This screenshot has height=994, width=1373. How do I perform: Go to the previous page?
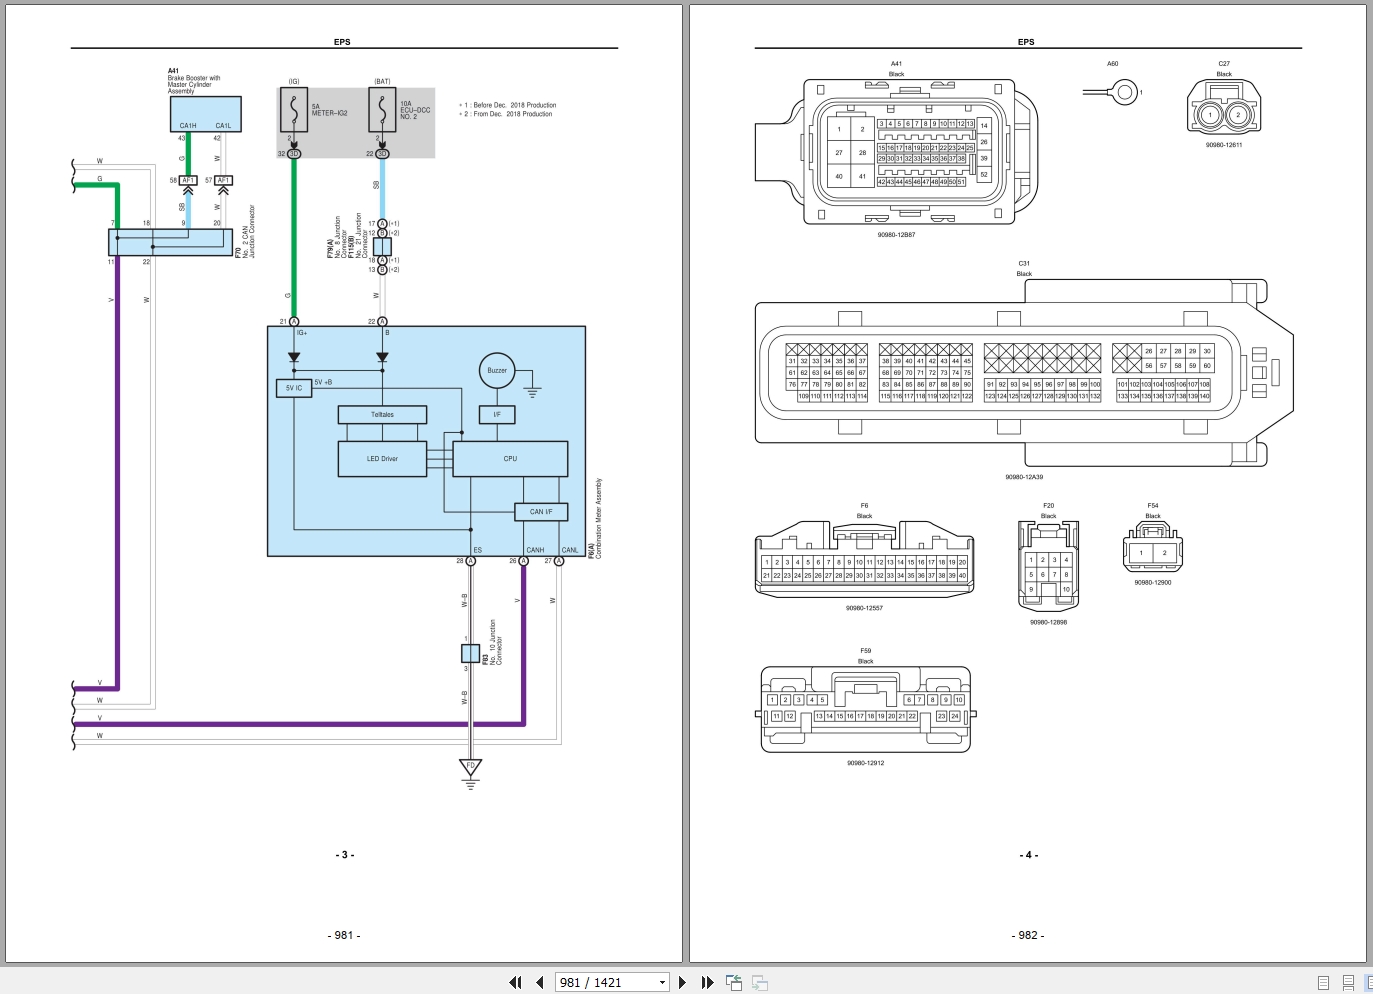[539, 982]
